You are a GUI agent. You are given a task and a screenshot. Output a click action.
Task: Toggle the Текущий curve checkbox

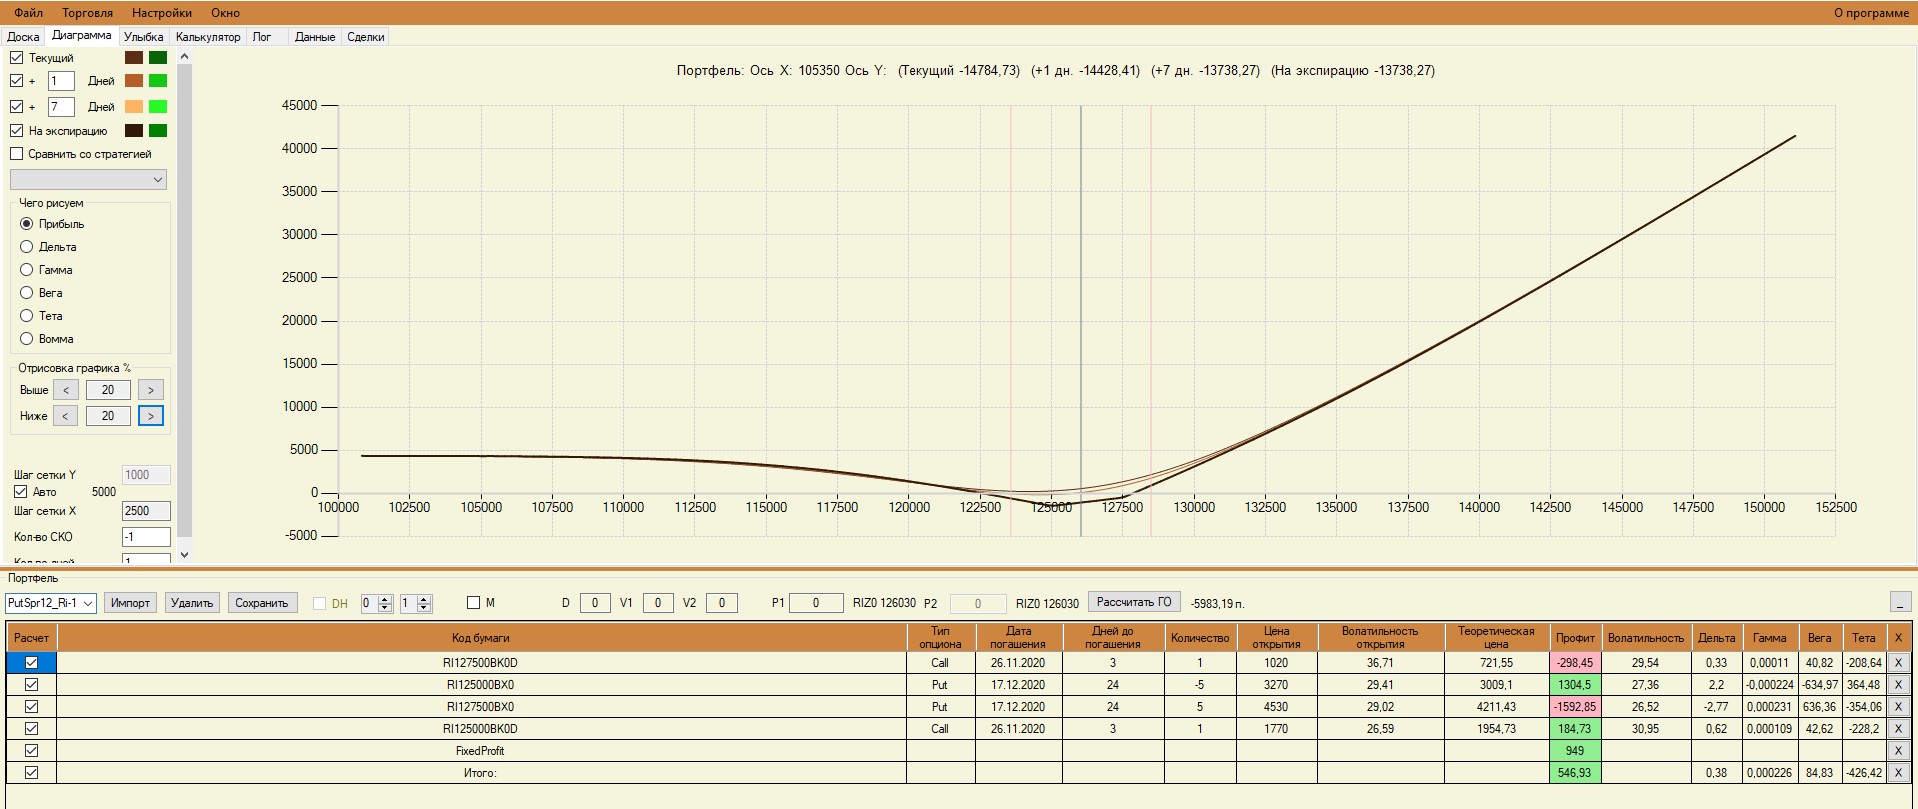(16, 58)
